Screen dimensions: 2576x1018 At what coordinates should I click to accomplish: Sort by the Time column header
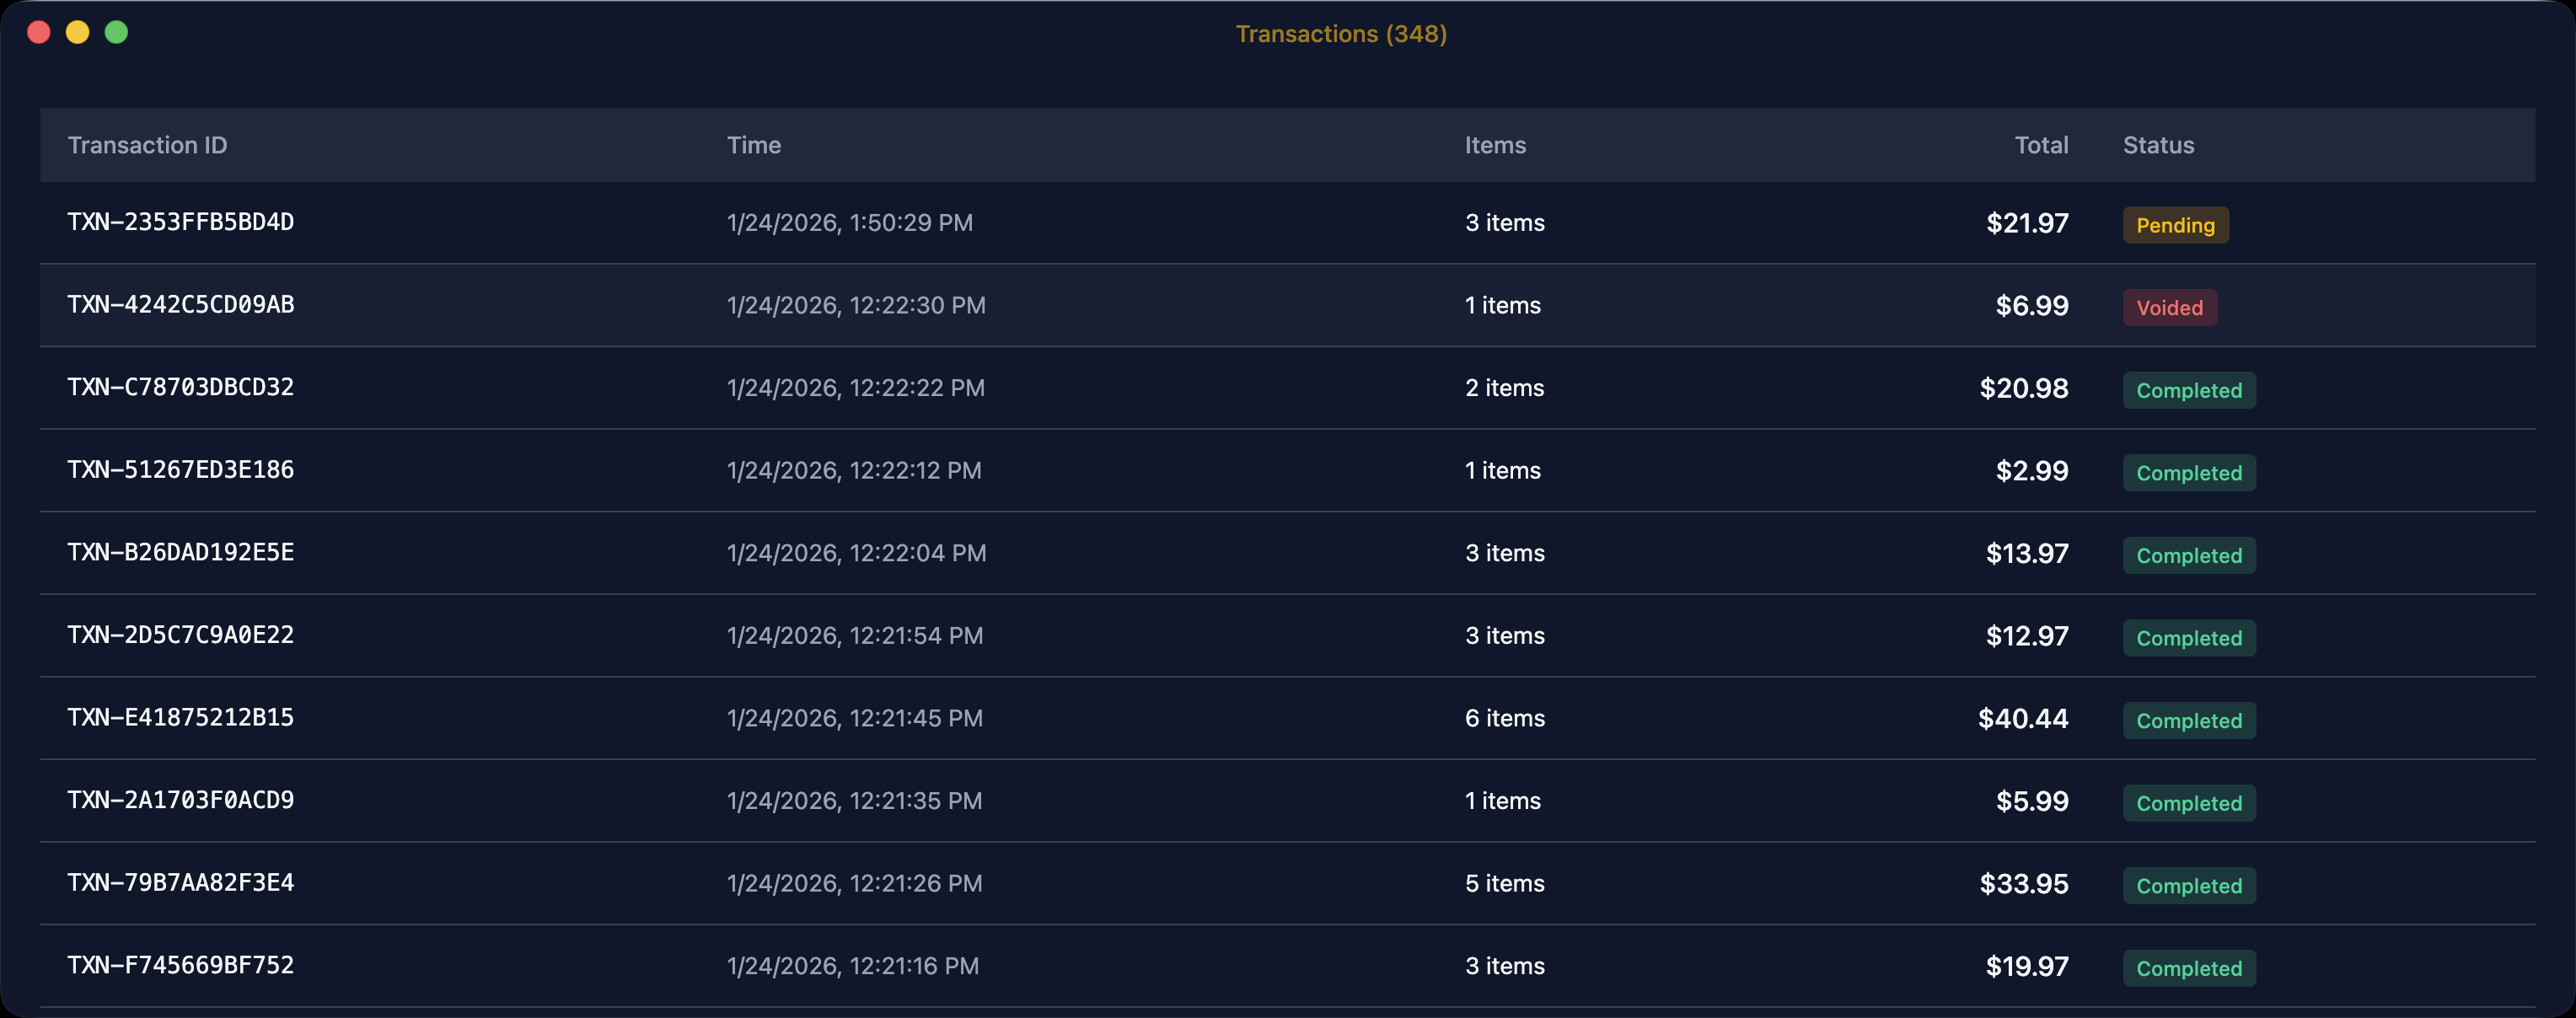click(754, 145)
